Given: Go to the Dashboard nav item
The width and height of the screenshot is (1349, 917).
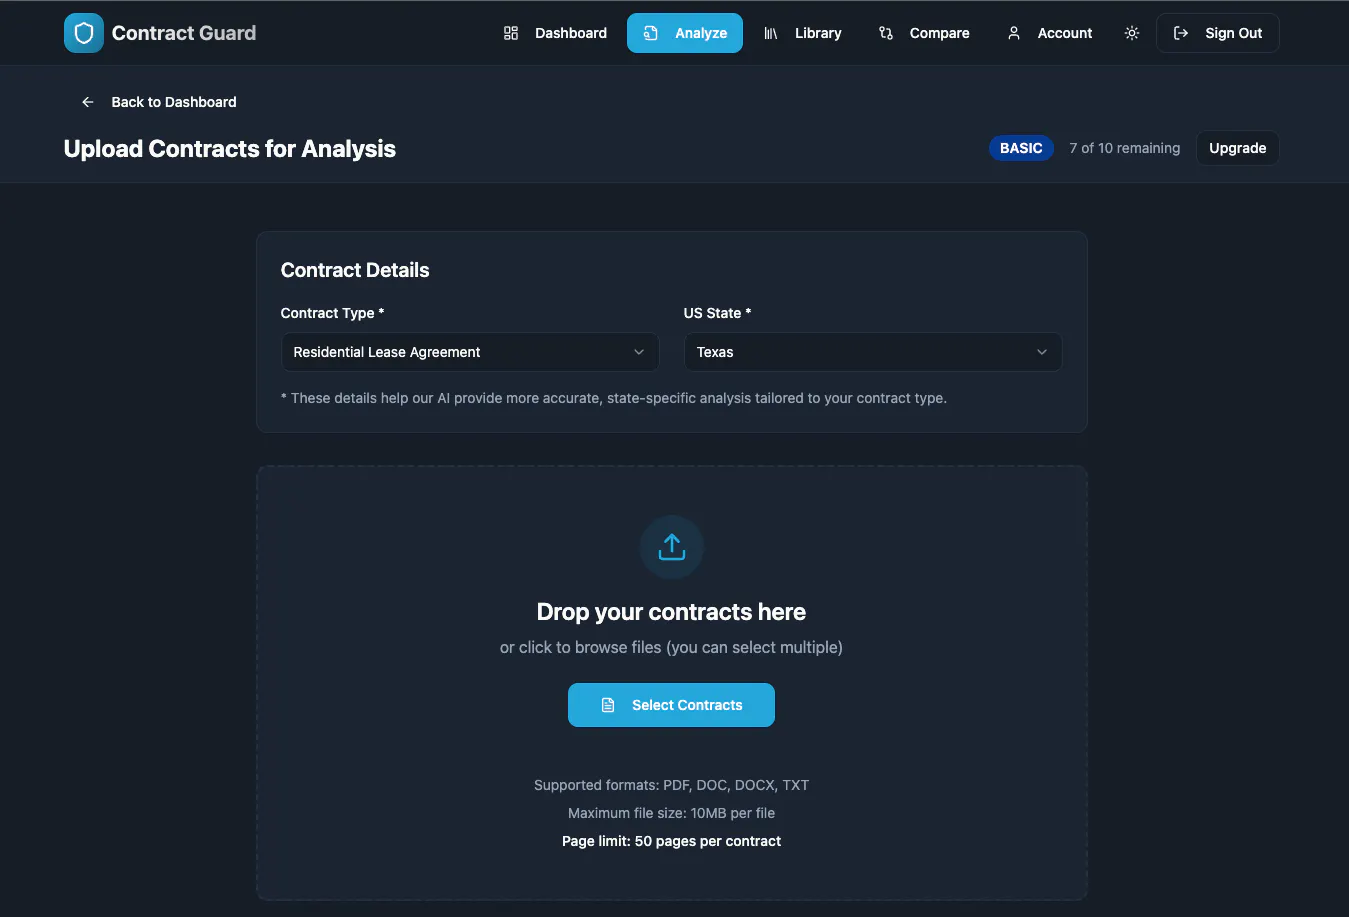Looking at the screenshot, I should (555, 33).
